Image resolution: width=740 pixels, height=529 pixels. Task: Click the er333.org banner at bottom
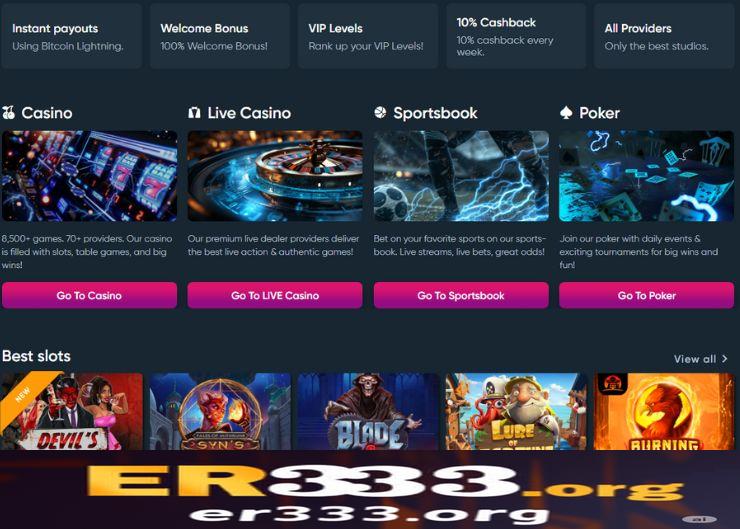(370, 491)
